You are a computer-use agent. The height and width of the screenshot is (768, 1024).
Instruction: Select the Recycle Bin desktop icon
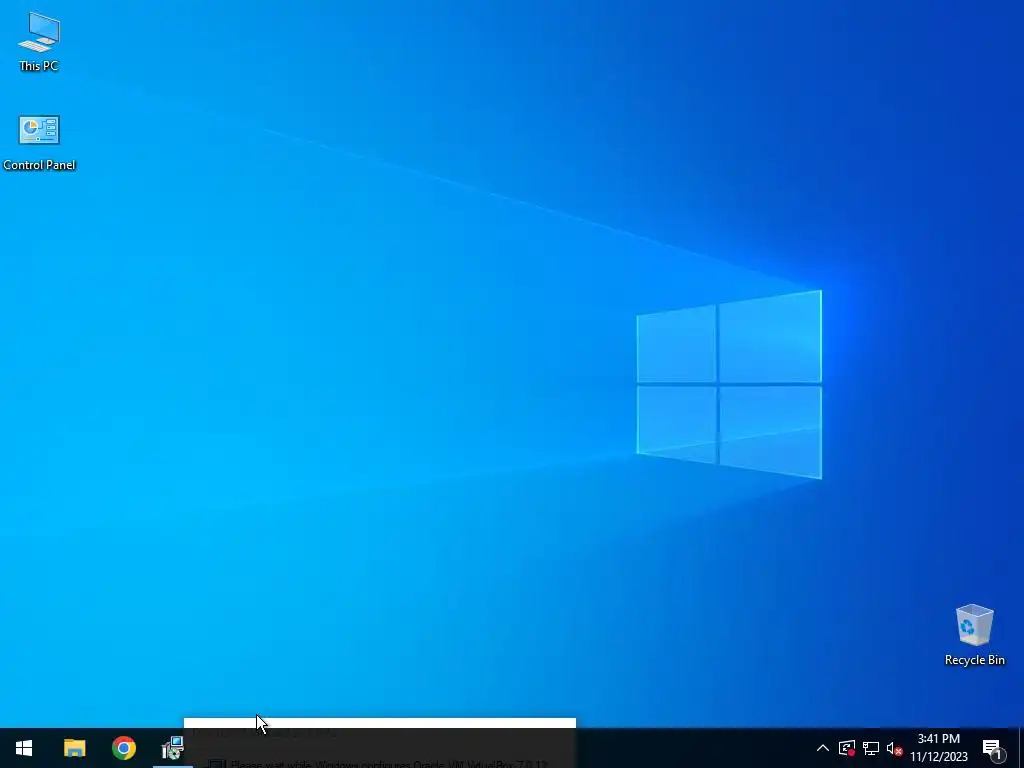[x=974, y=635]
